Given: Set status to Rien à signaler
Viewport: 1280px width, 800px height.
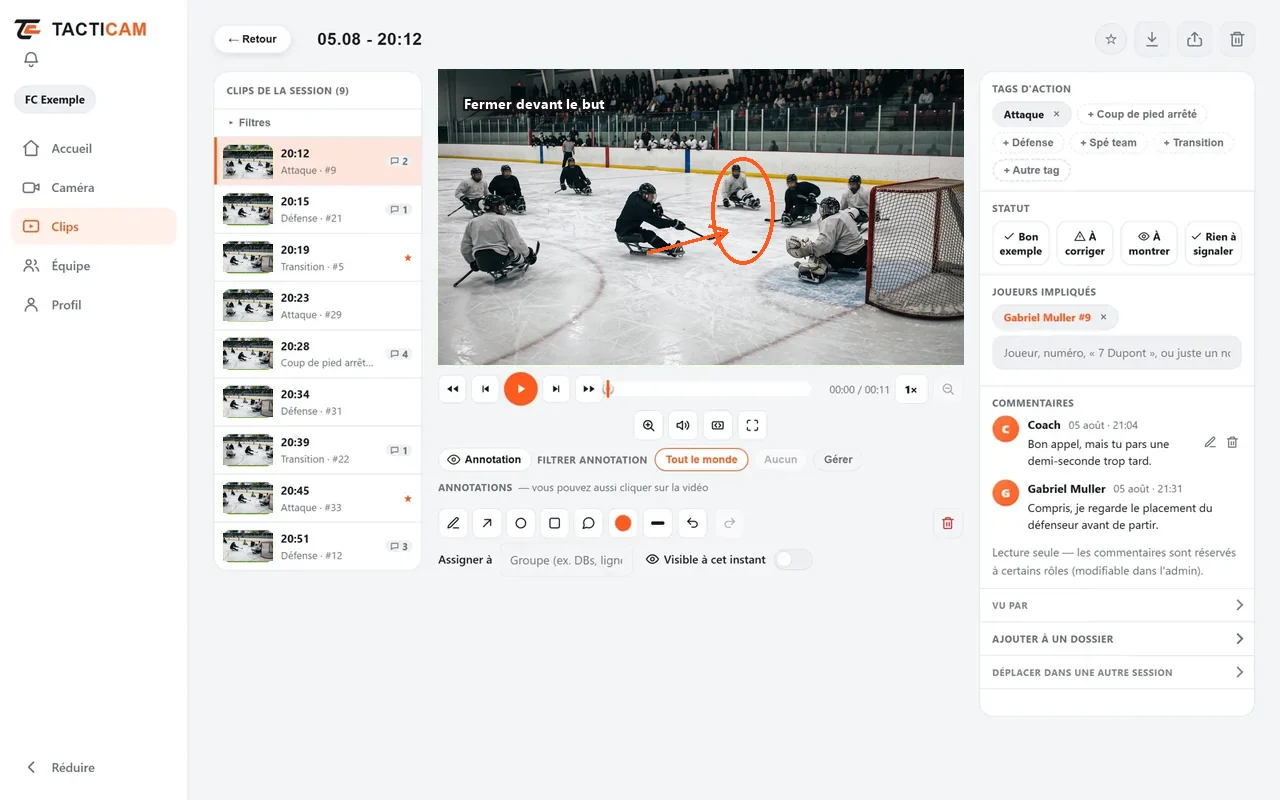Looking at the screenshot, I should coord(1213,244).
